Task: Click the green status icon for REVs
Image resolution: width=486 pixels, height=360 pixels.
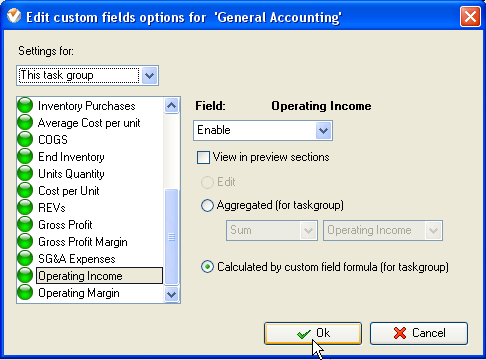Action: coord(25,207)
